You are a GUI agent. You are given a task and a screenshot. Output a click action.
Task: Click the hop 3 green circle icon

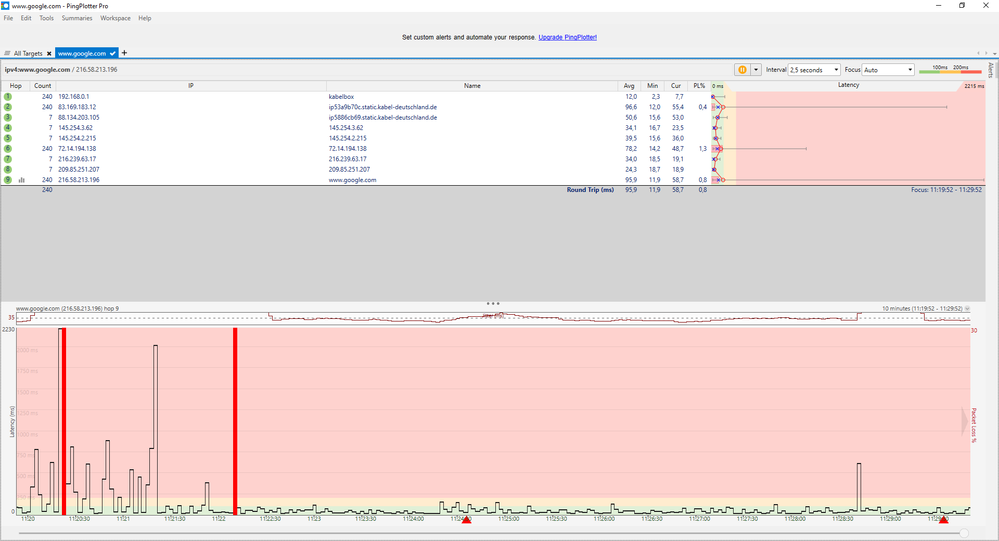pyautogui.click(x=8, y=117)
